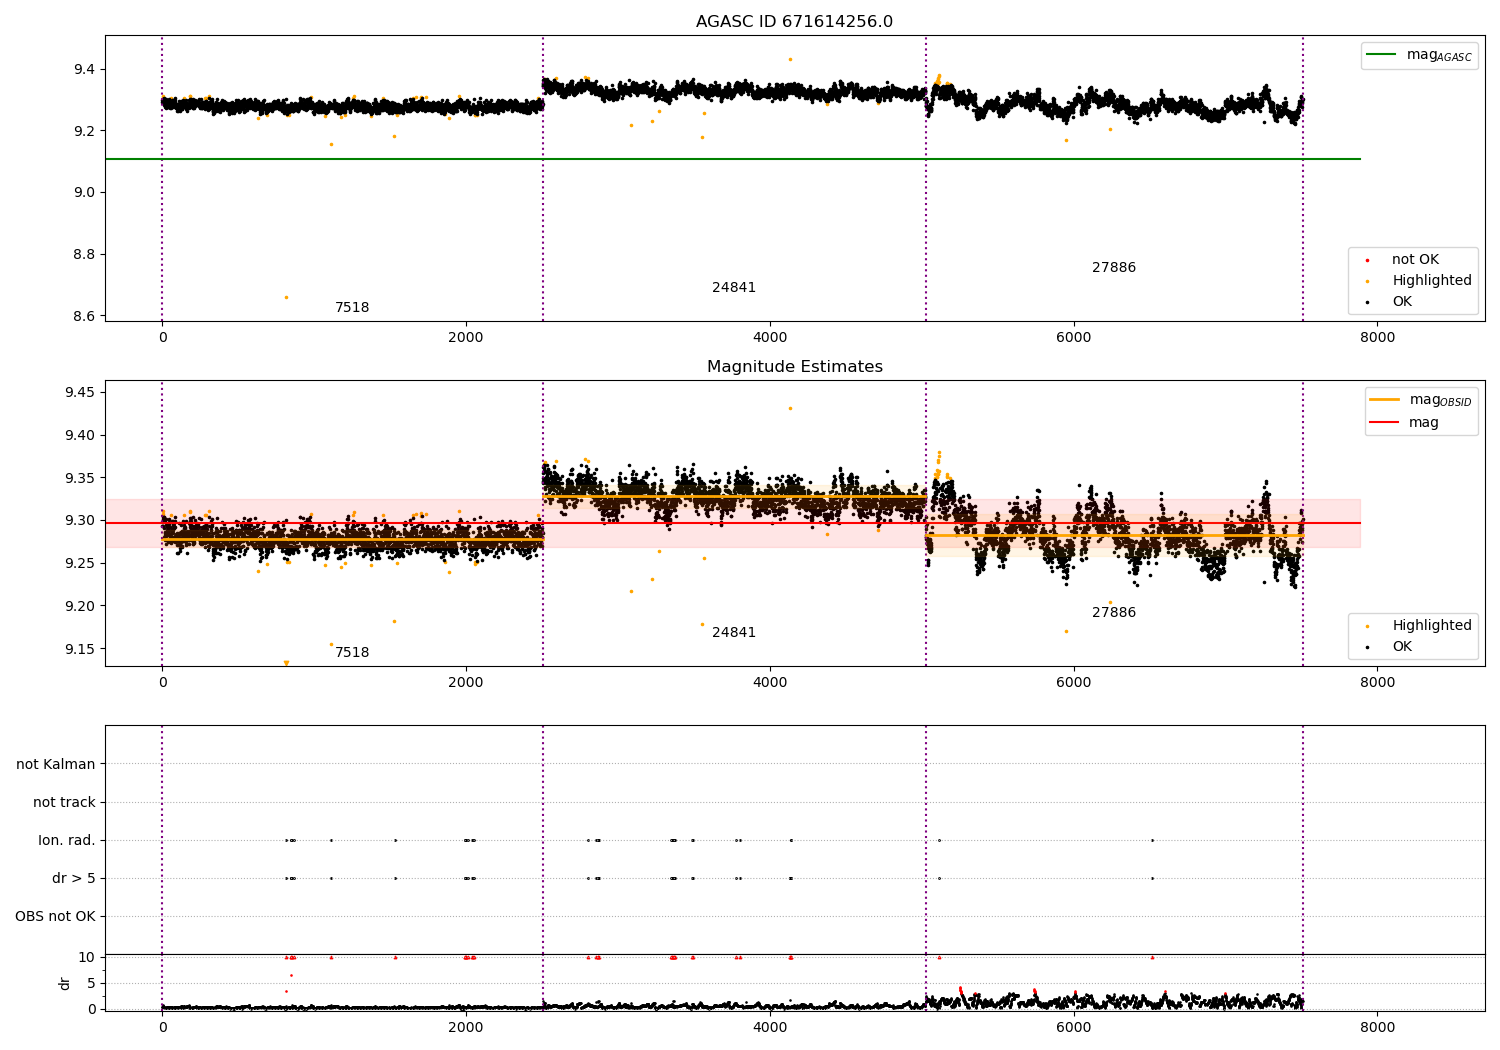Screen dimensions: 1500x1050
Task: Click the 'dr > 5' axis label
Action: click(x=74, y=878)
